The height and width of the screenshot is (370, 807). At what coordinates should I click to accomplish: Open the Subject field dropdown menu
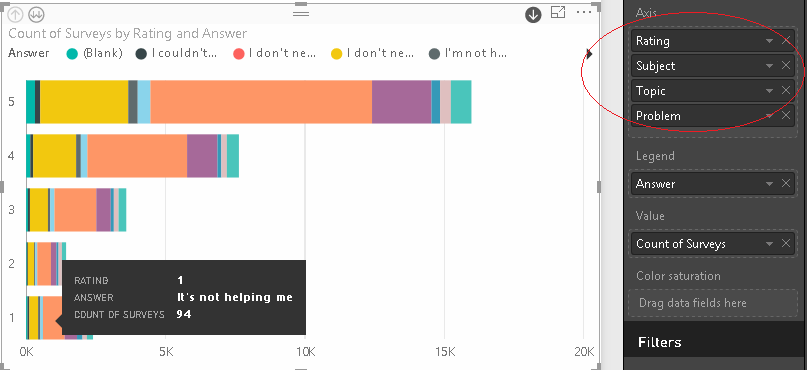click(x=769, y=66)
